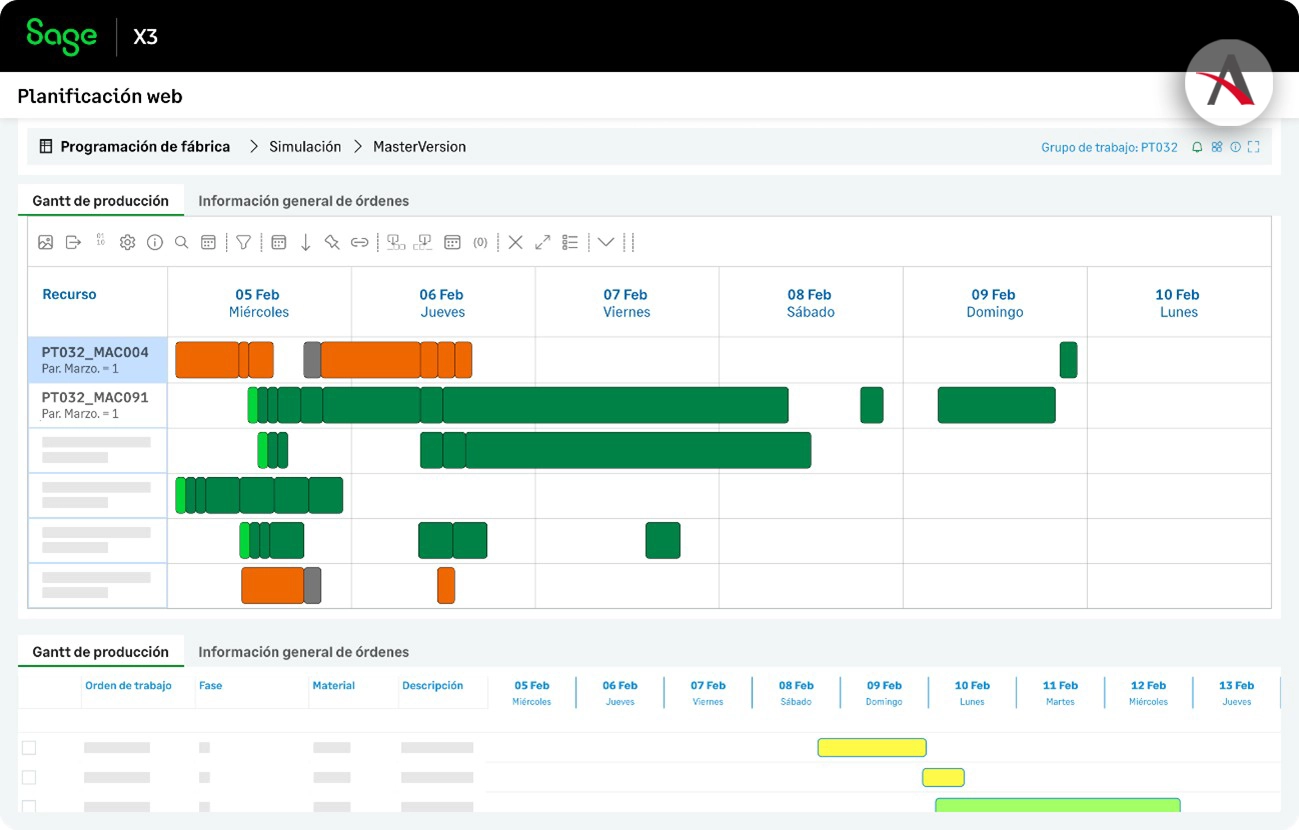
Task: Click the link chain icon in toolbar
Action: click(x=359, y=242)
